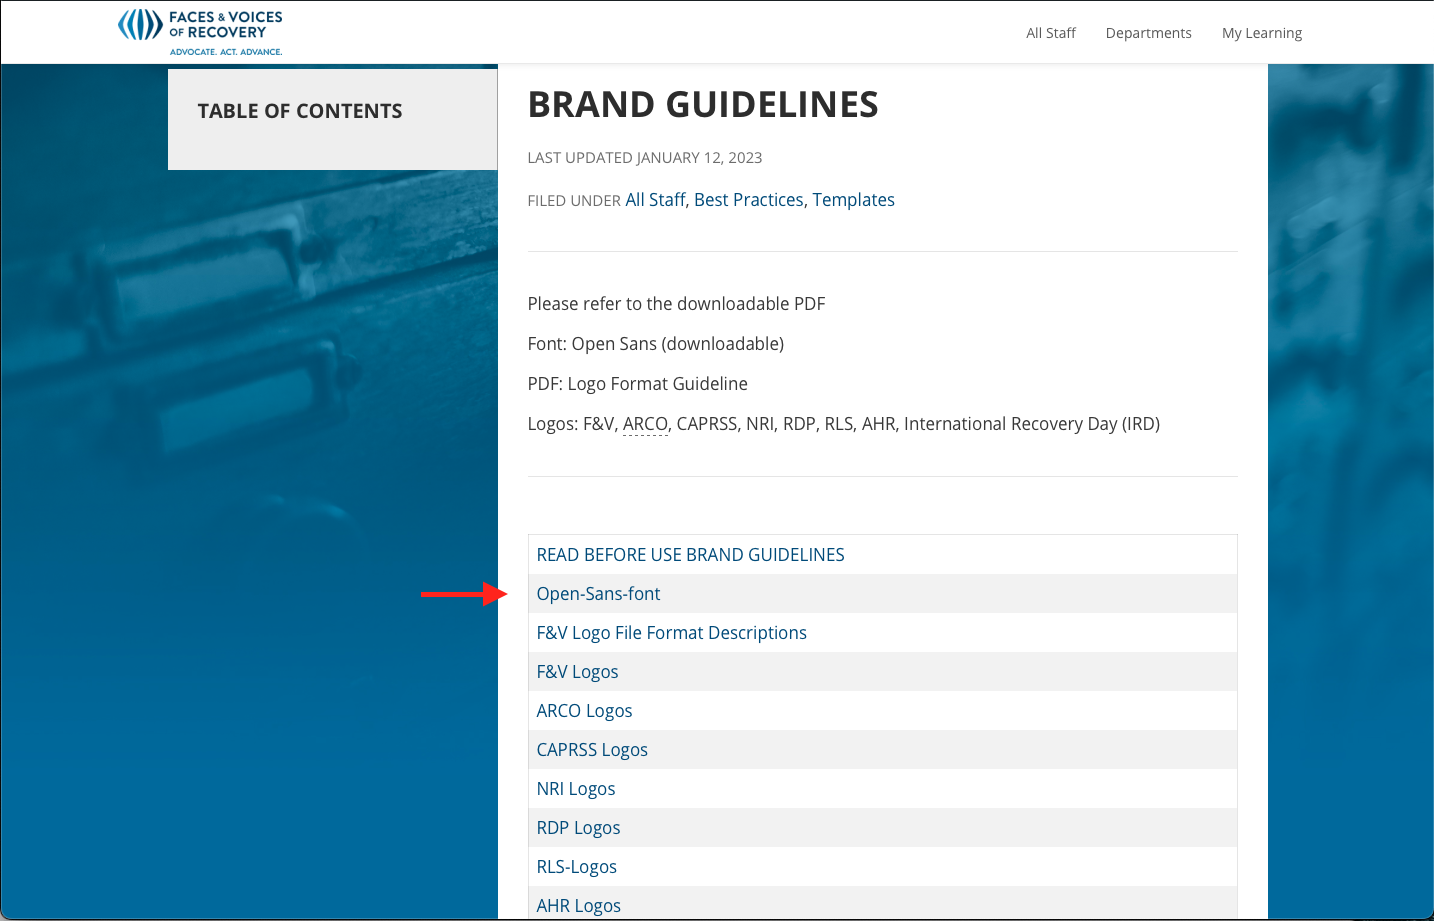Open the Best Practices category link
The image size is (1434, 921).
click(x=748, y=200)
